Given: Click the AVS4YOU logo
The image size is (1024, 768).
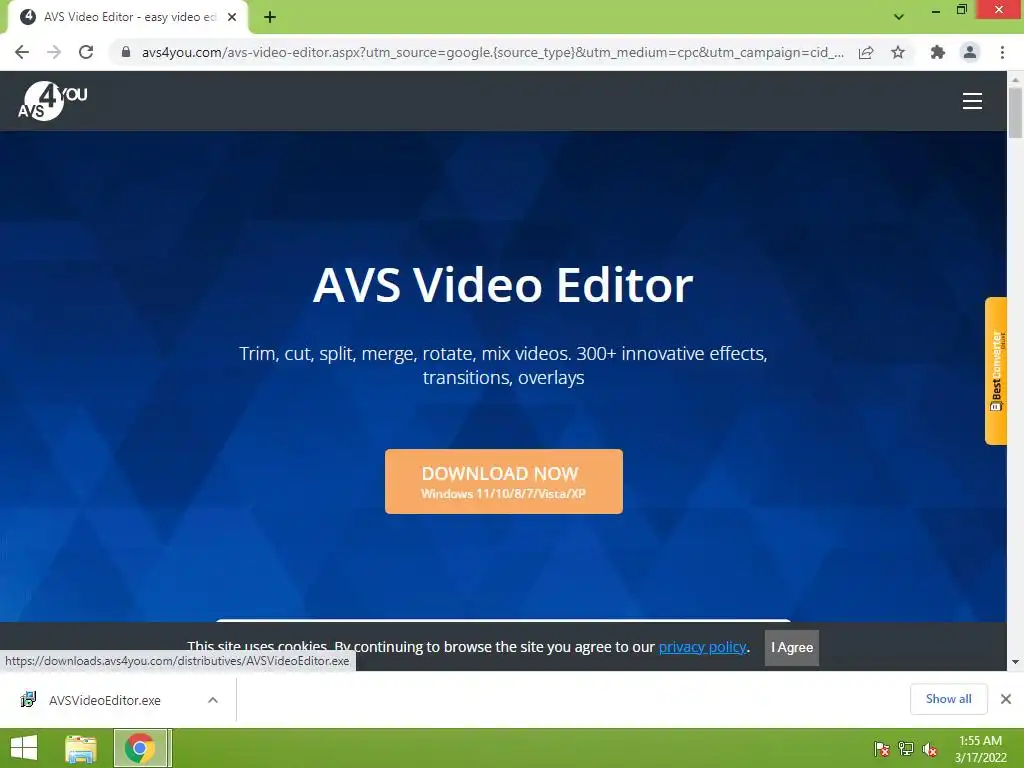Looking at the screenshot, I should [x=52, y=101].
